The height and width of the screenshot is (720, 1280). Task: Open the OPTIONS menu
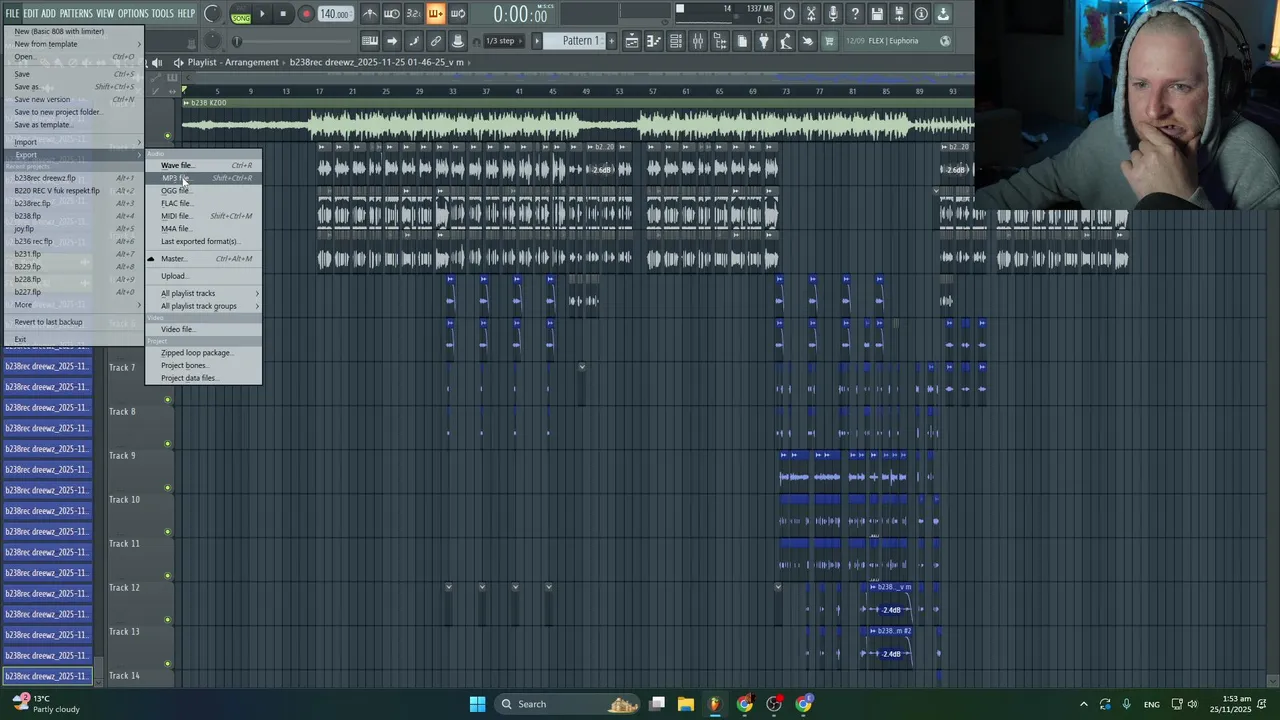click(x=133, y=14)
